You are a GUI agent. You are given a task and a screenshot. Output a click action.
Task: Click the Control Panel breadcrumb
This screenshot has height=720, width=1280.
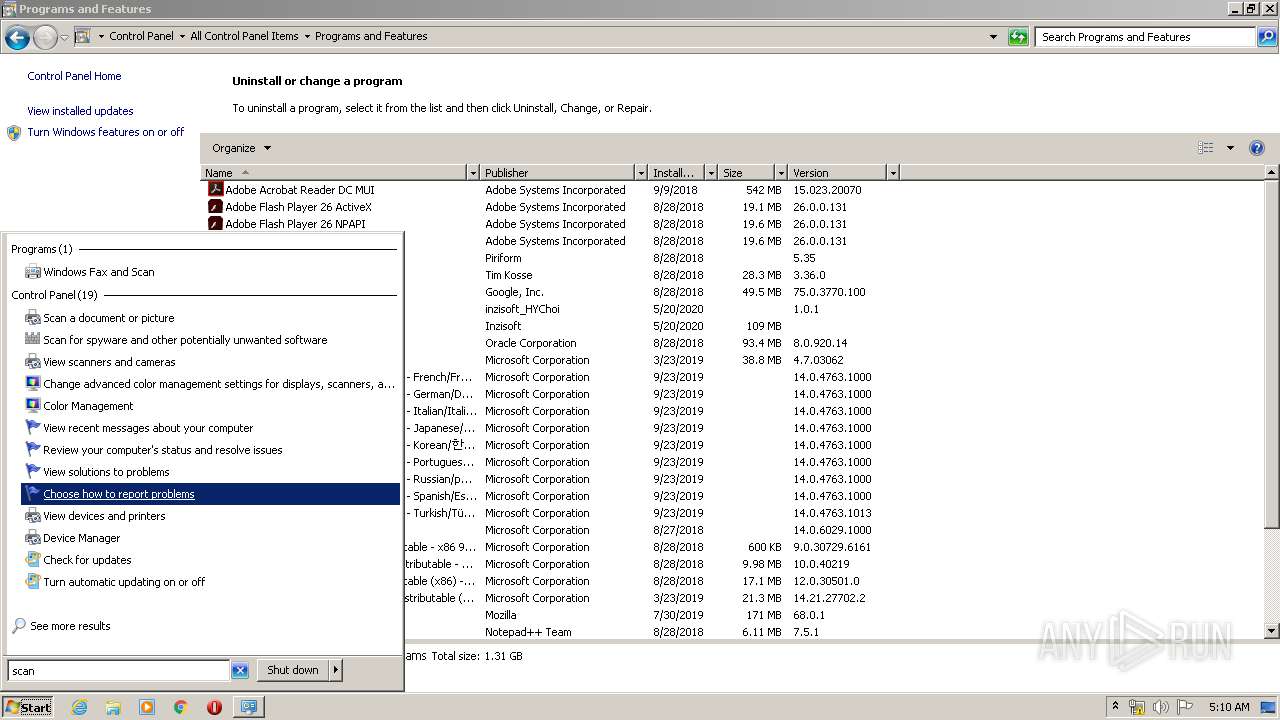click(141, 36)
